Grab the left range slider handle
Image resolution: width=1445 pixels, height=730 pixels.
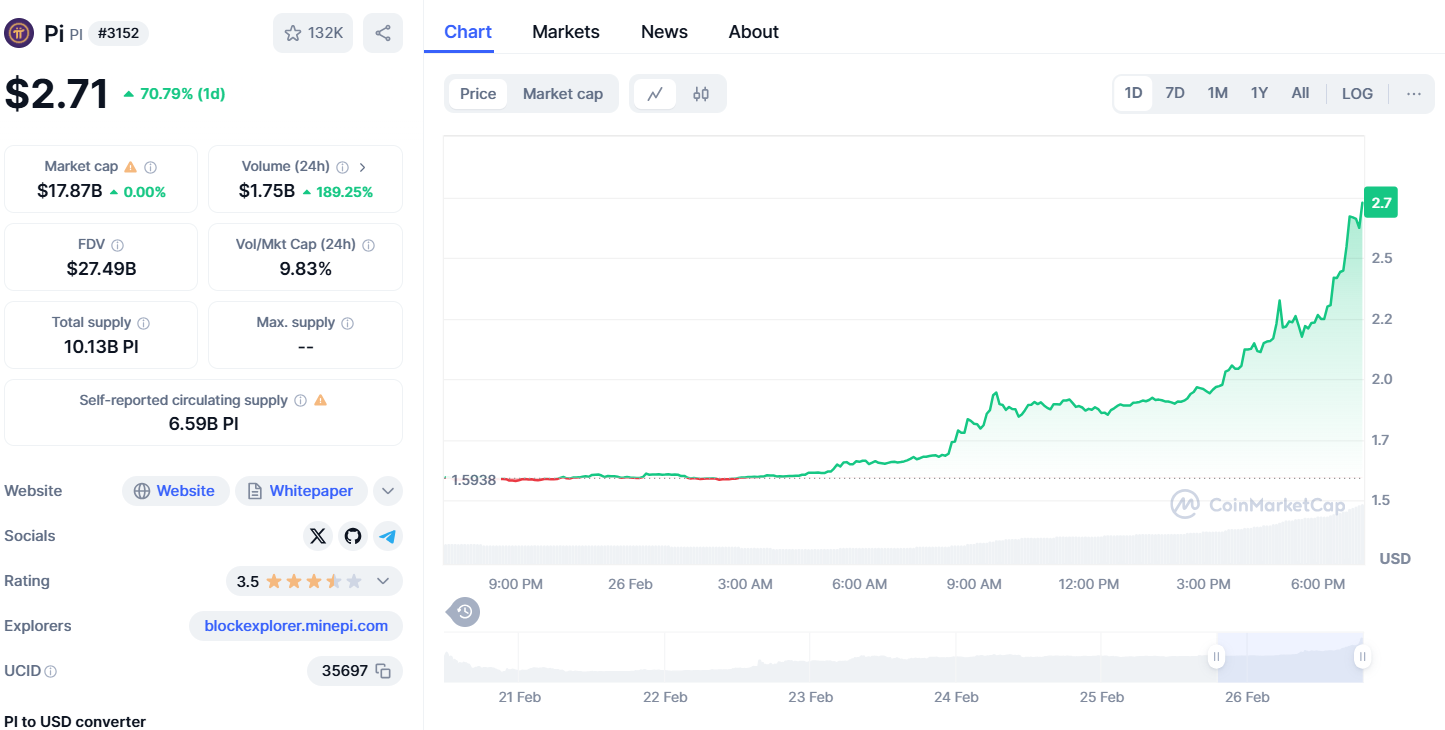tap(1216, 657)
